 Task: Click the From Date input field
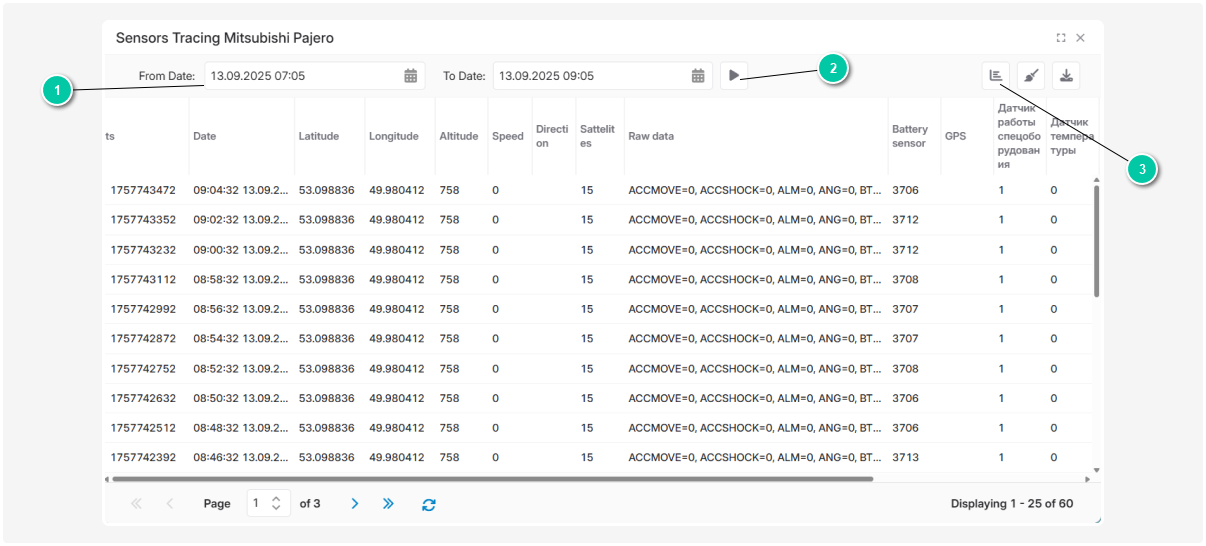click(x=302, y=76)
